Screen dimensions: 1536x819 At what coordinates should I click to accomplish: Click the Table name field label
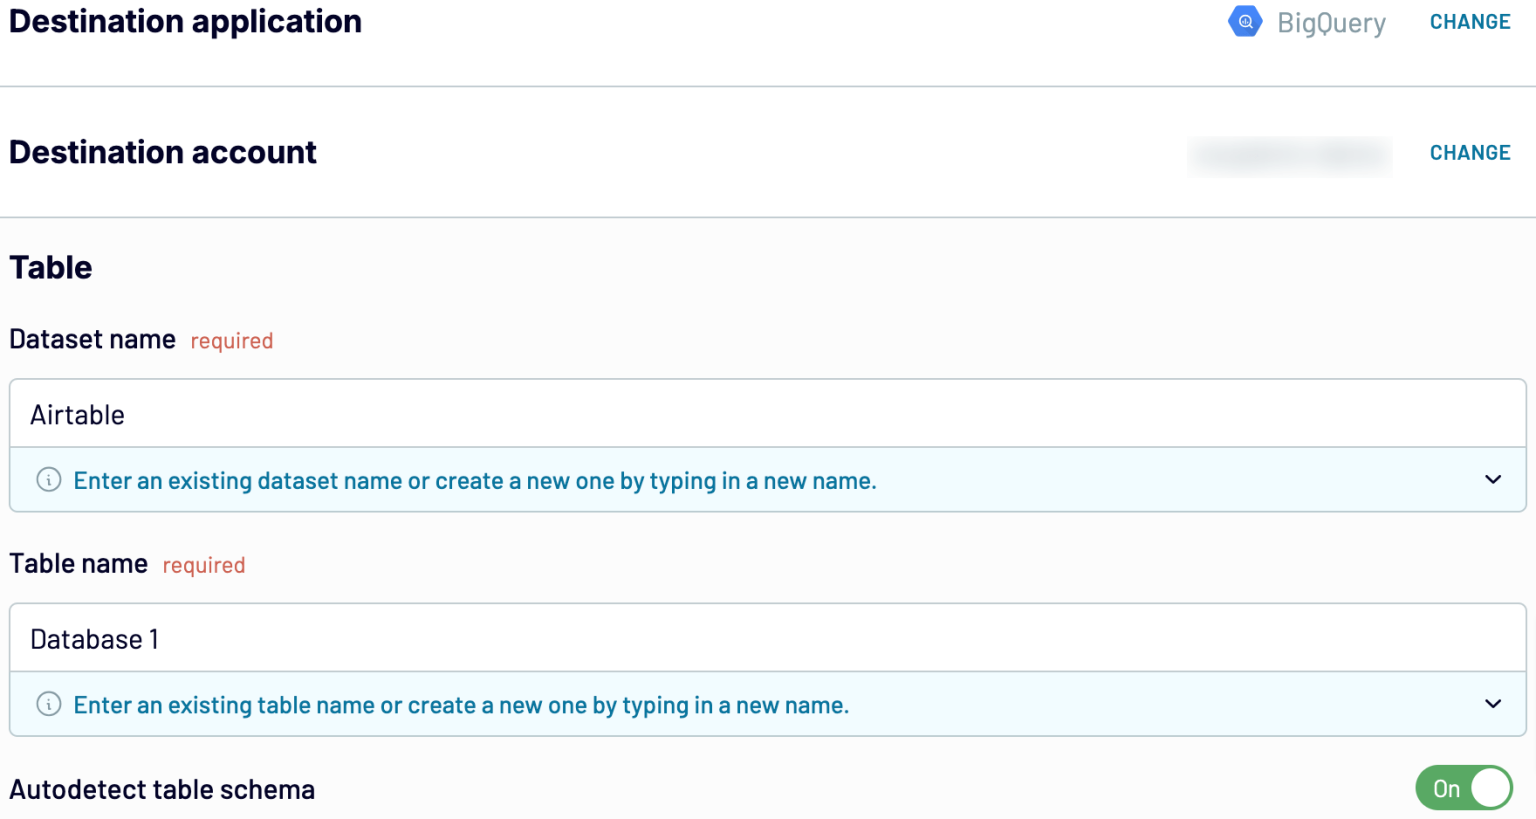click(x=78, y=564)
